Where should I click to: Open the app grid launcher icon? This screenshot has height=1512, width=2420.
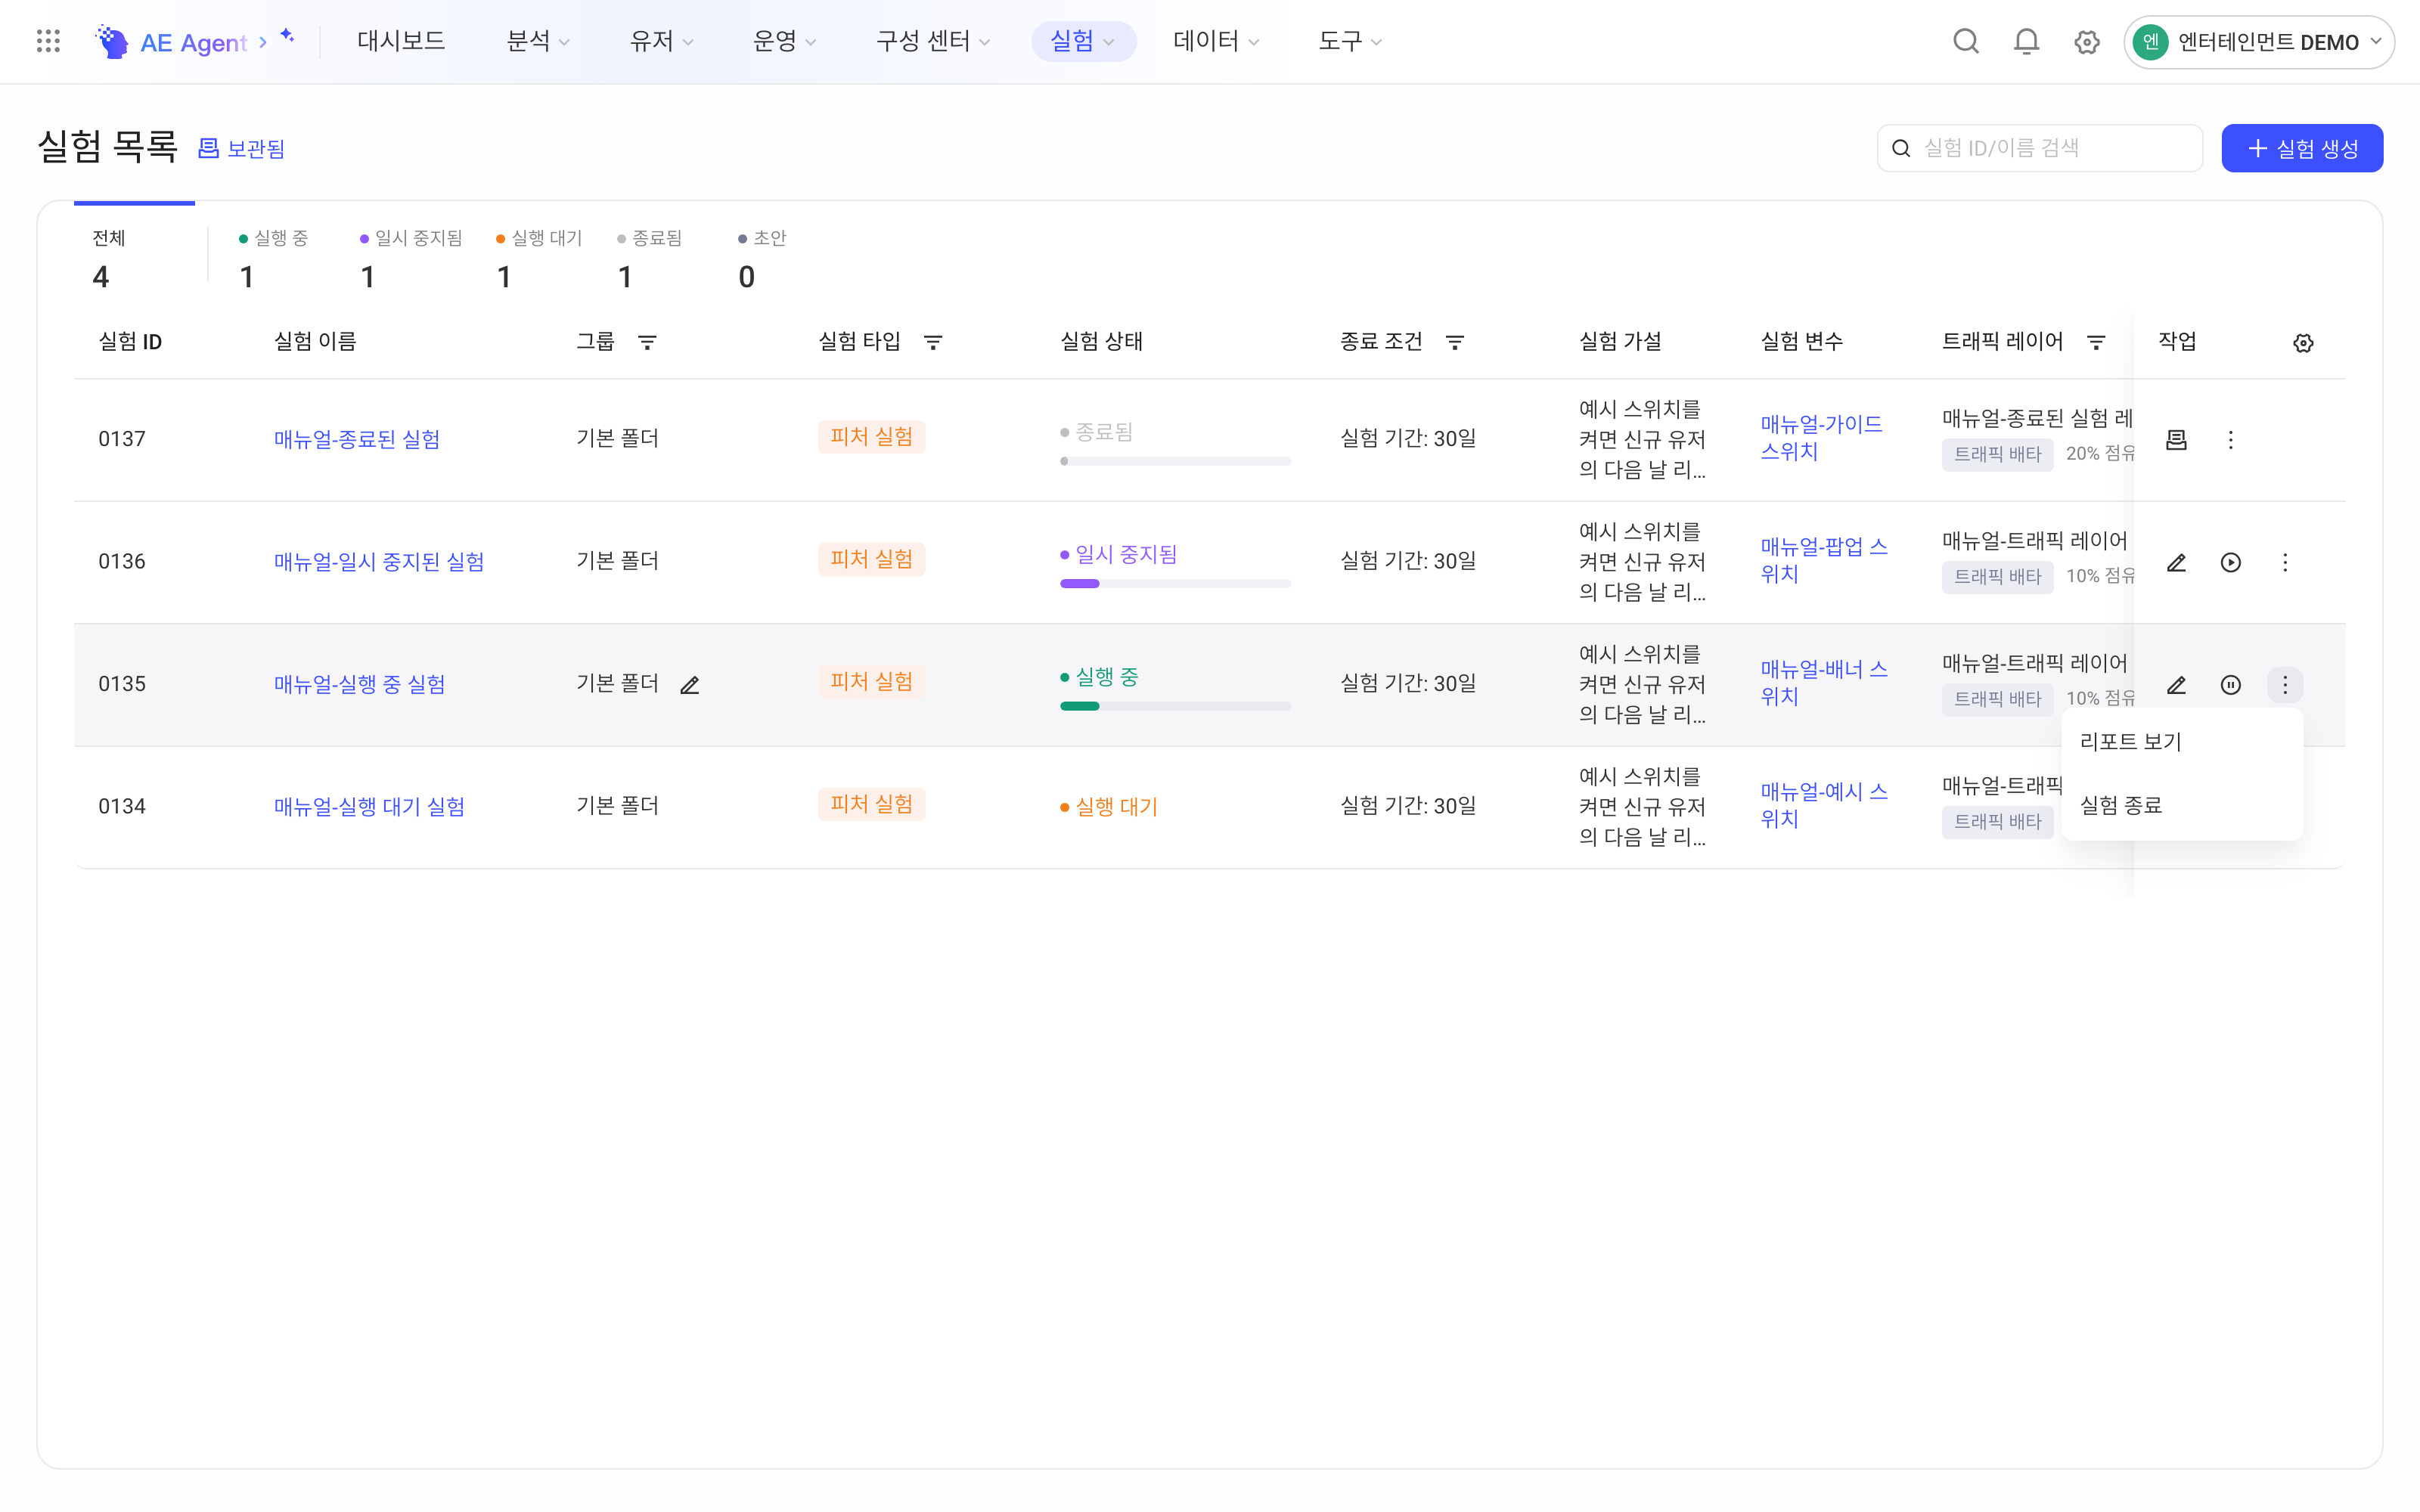click(x=48, y=41)
